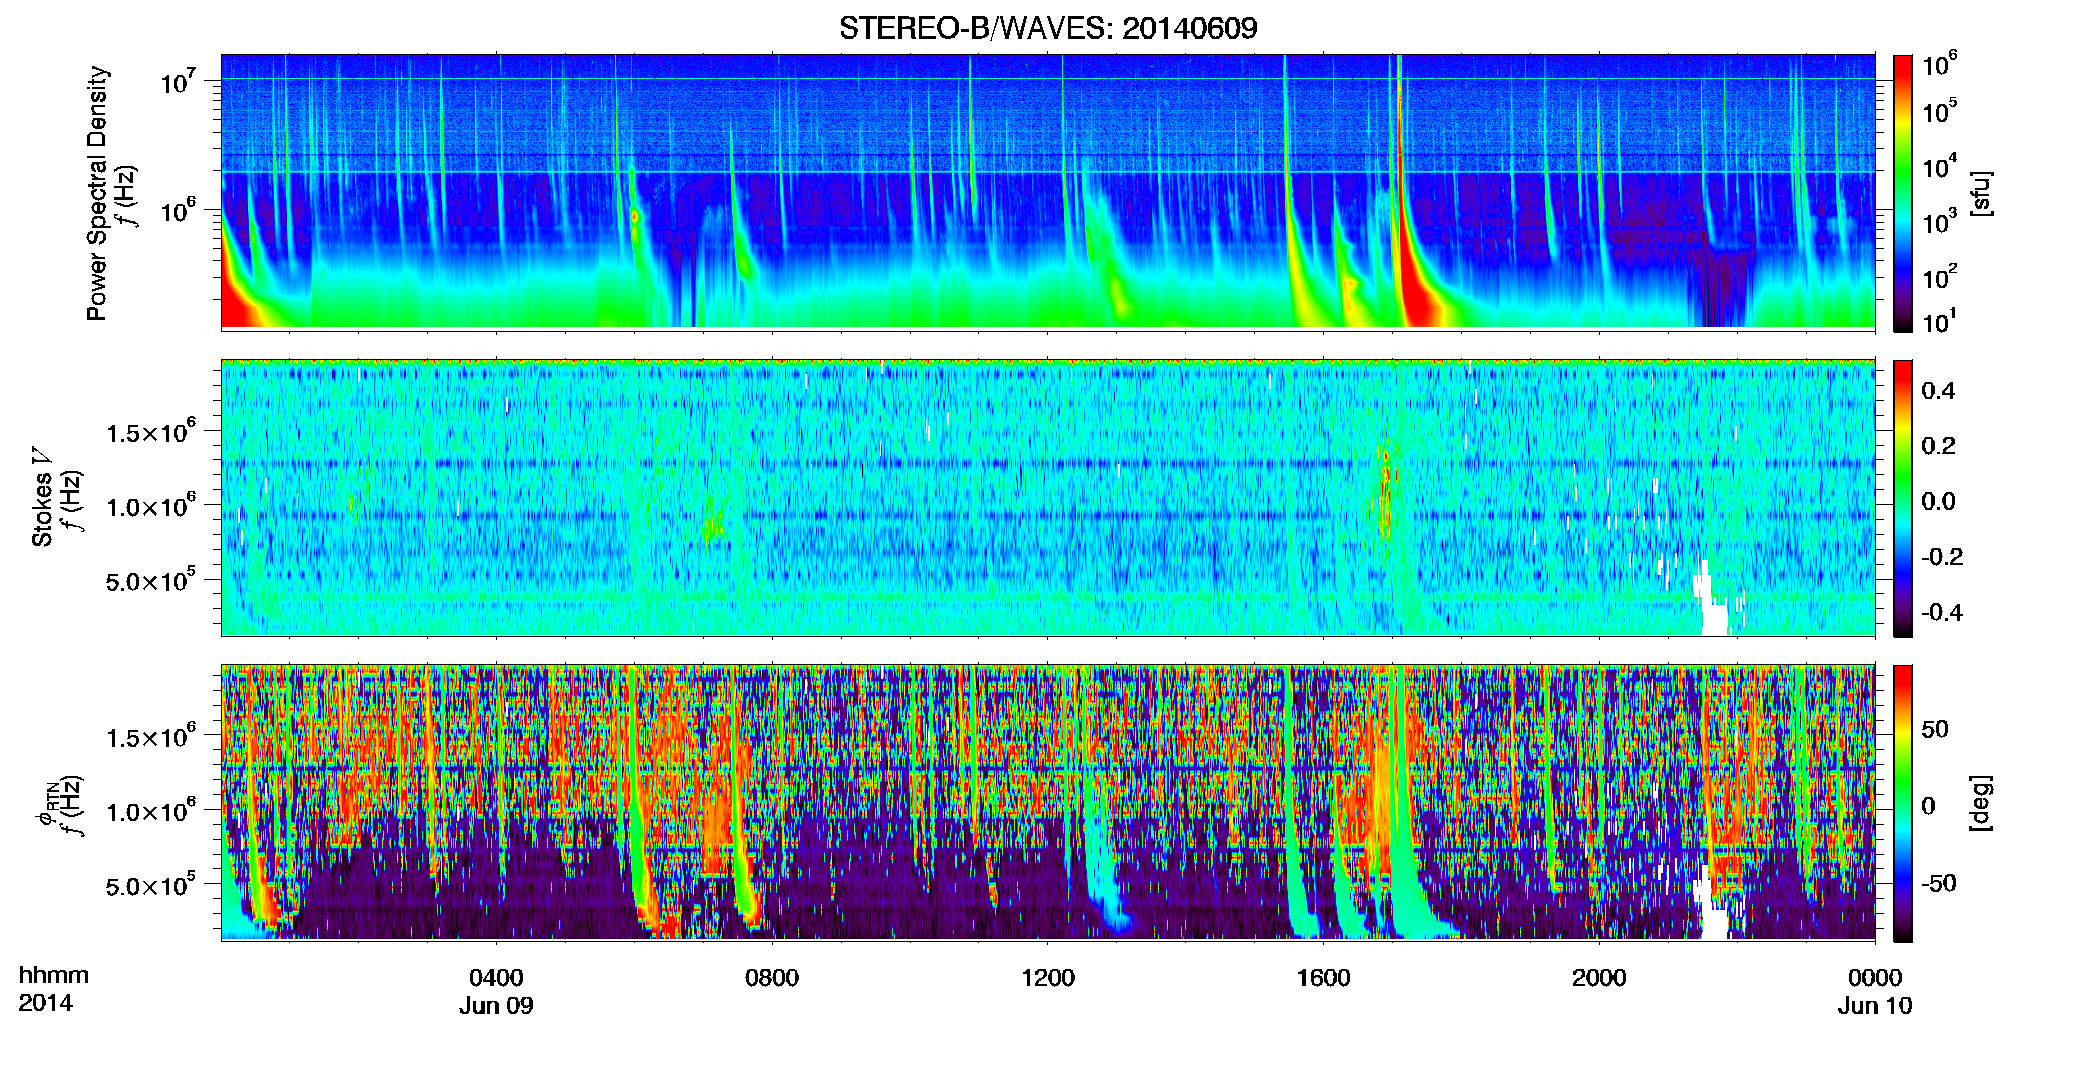Image resolution: width=2096 pixels, height=1080 pixels.
Task: Click the power spectral density colorbar
Action: (x=1903, y=193)
